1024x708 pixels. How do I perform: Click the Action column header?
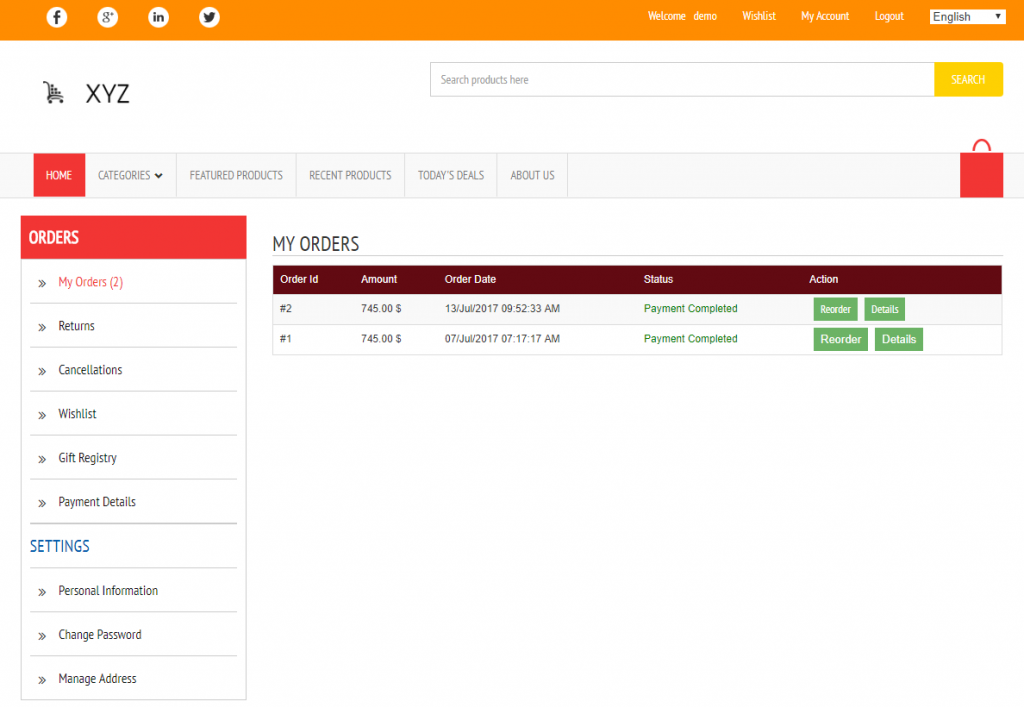(824, 279)
